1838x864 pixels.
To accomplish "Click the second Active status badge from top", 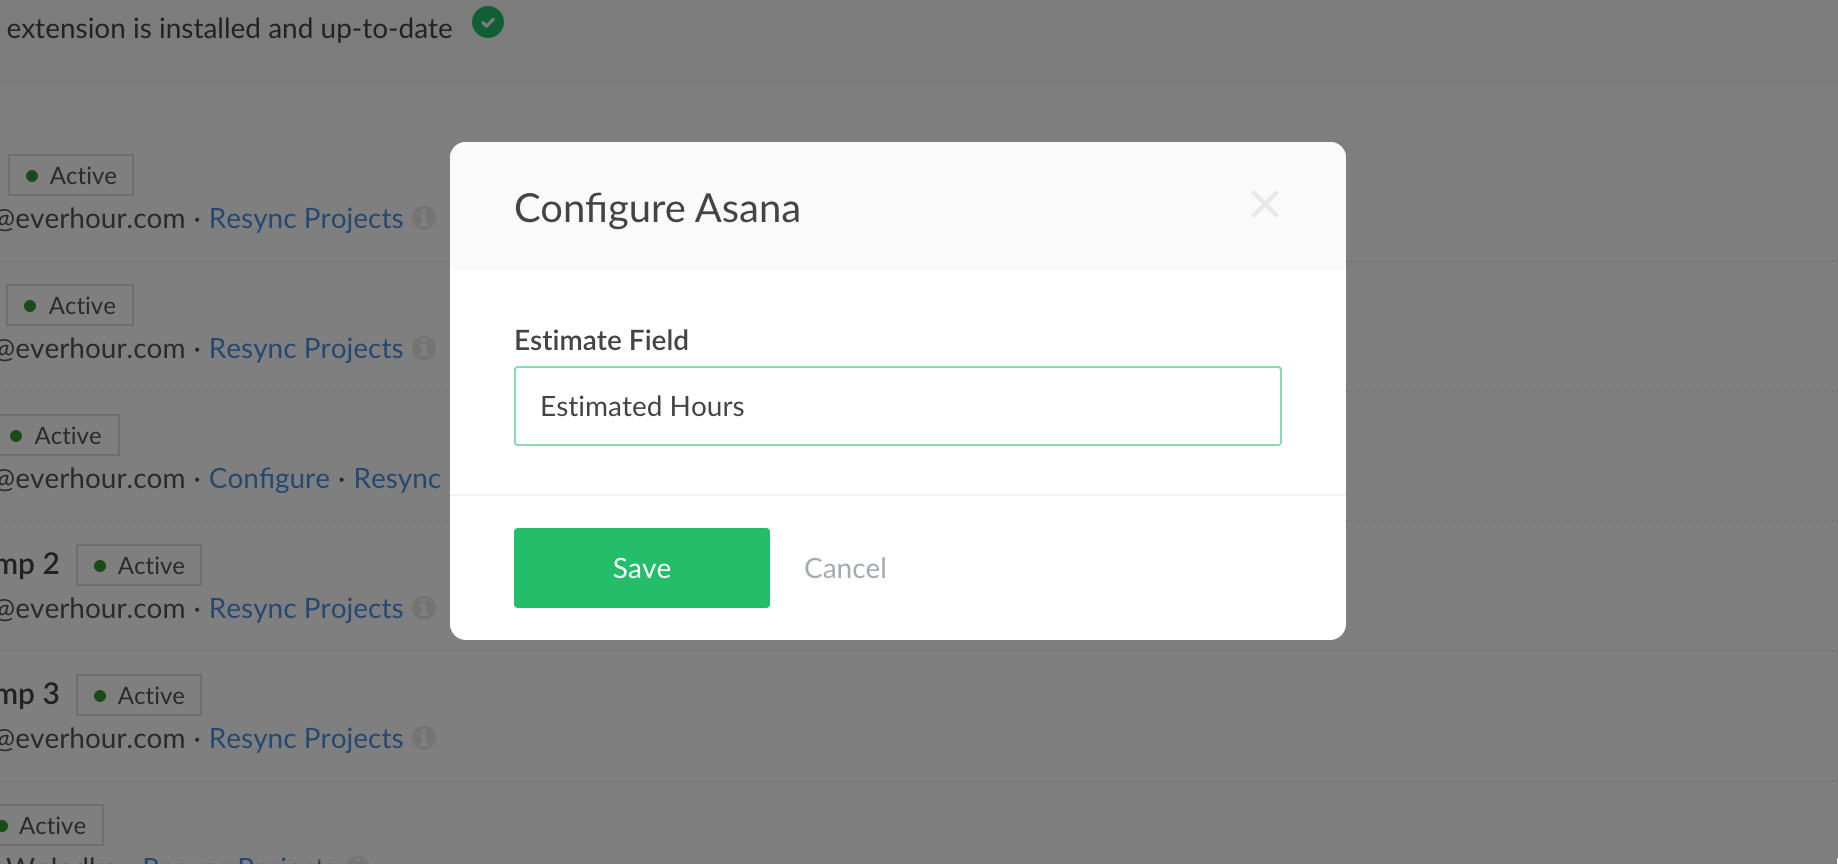I will tap(70, 305).
